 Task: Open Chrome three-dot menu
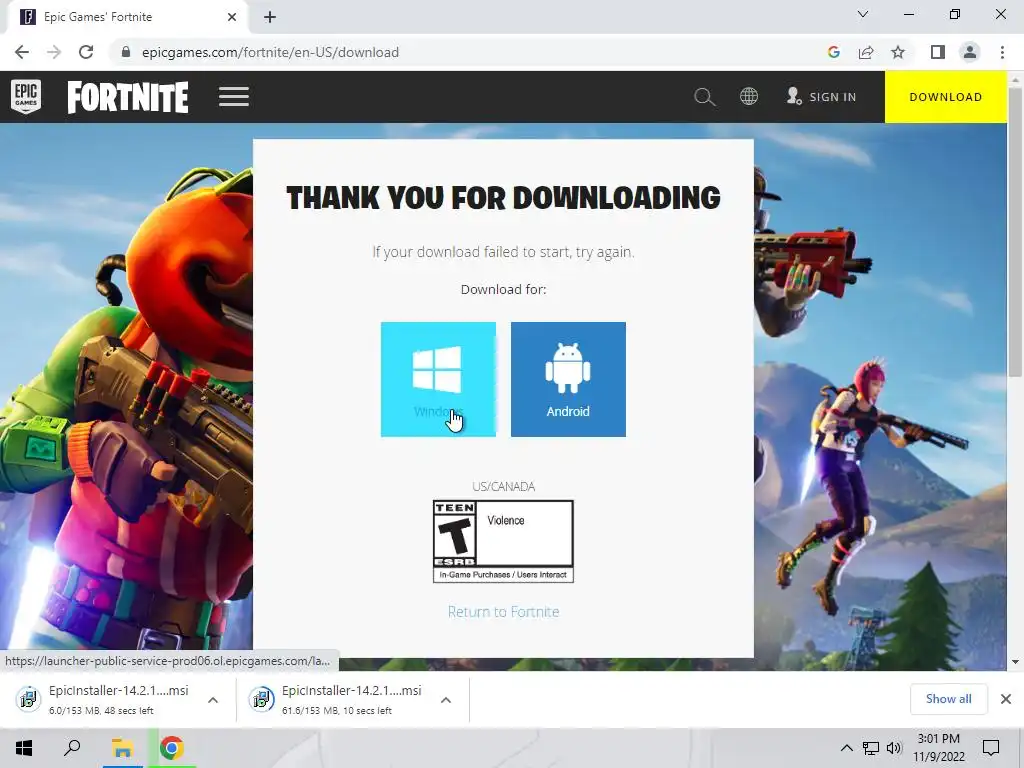pos(1002,52)
